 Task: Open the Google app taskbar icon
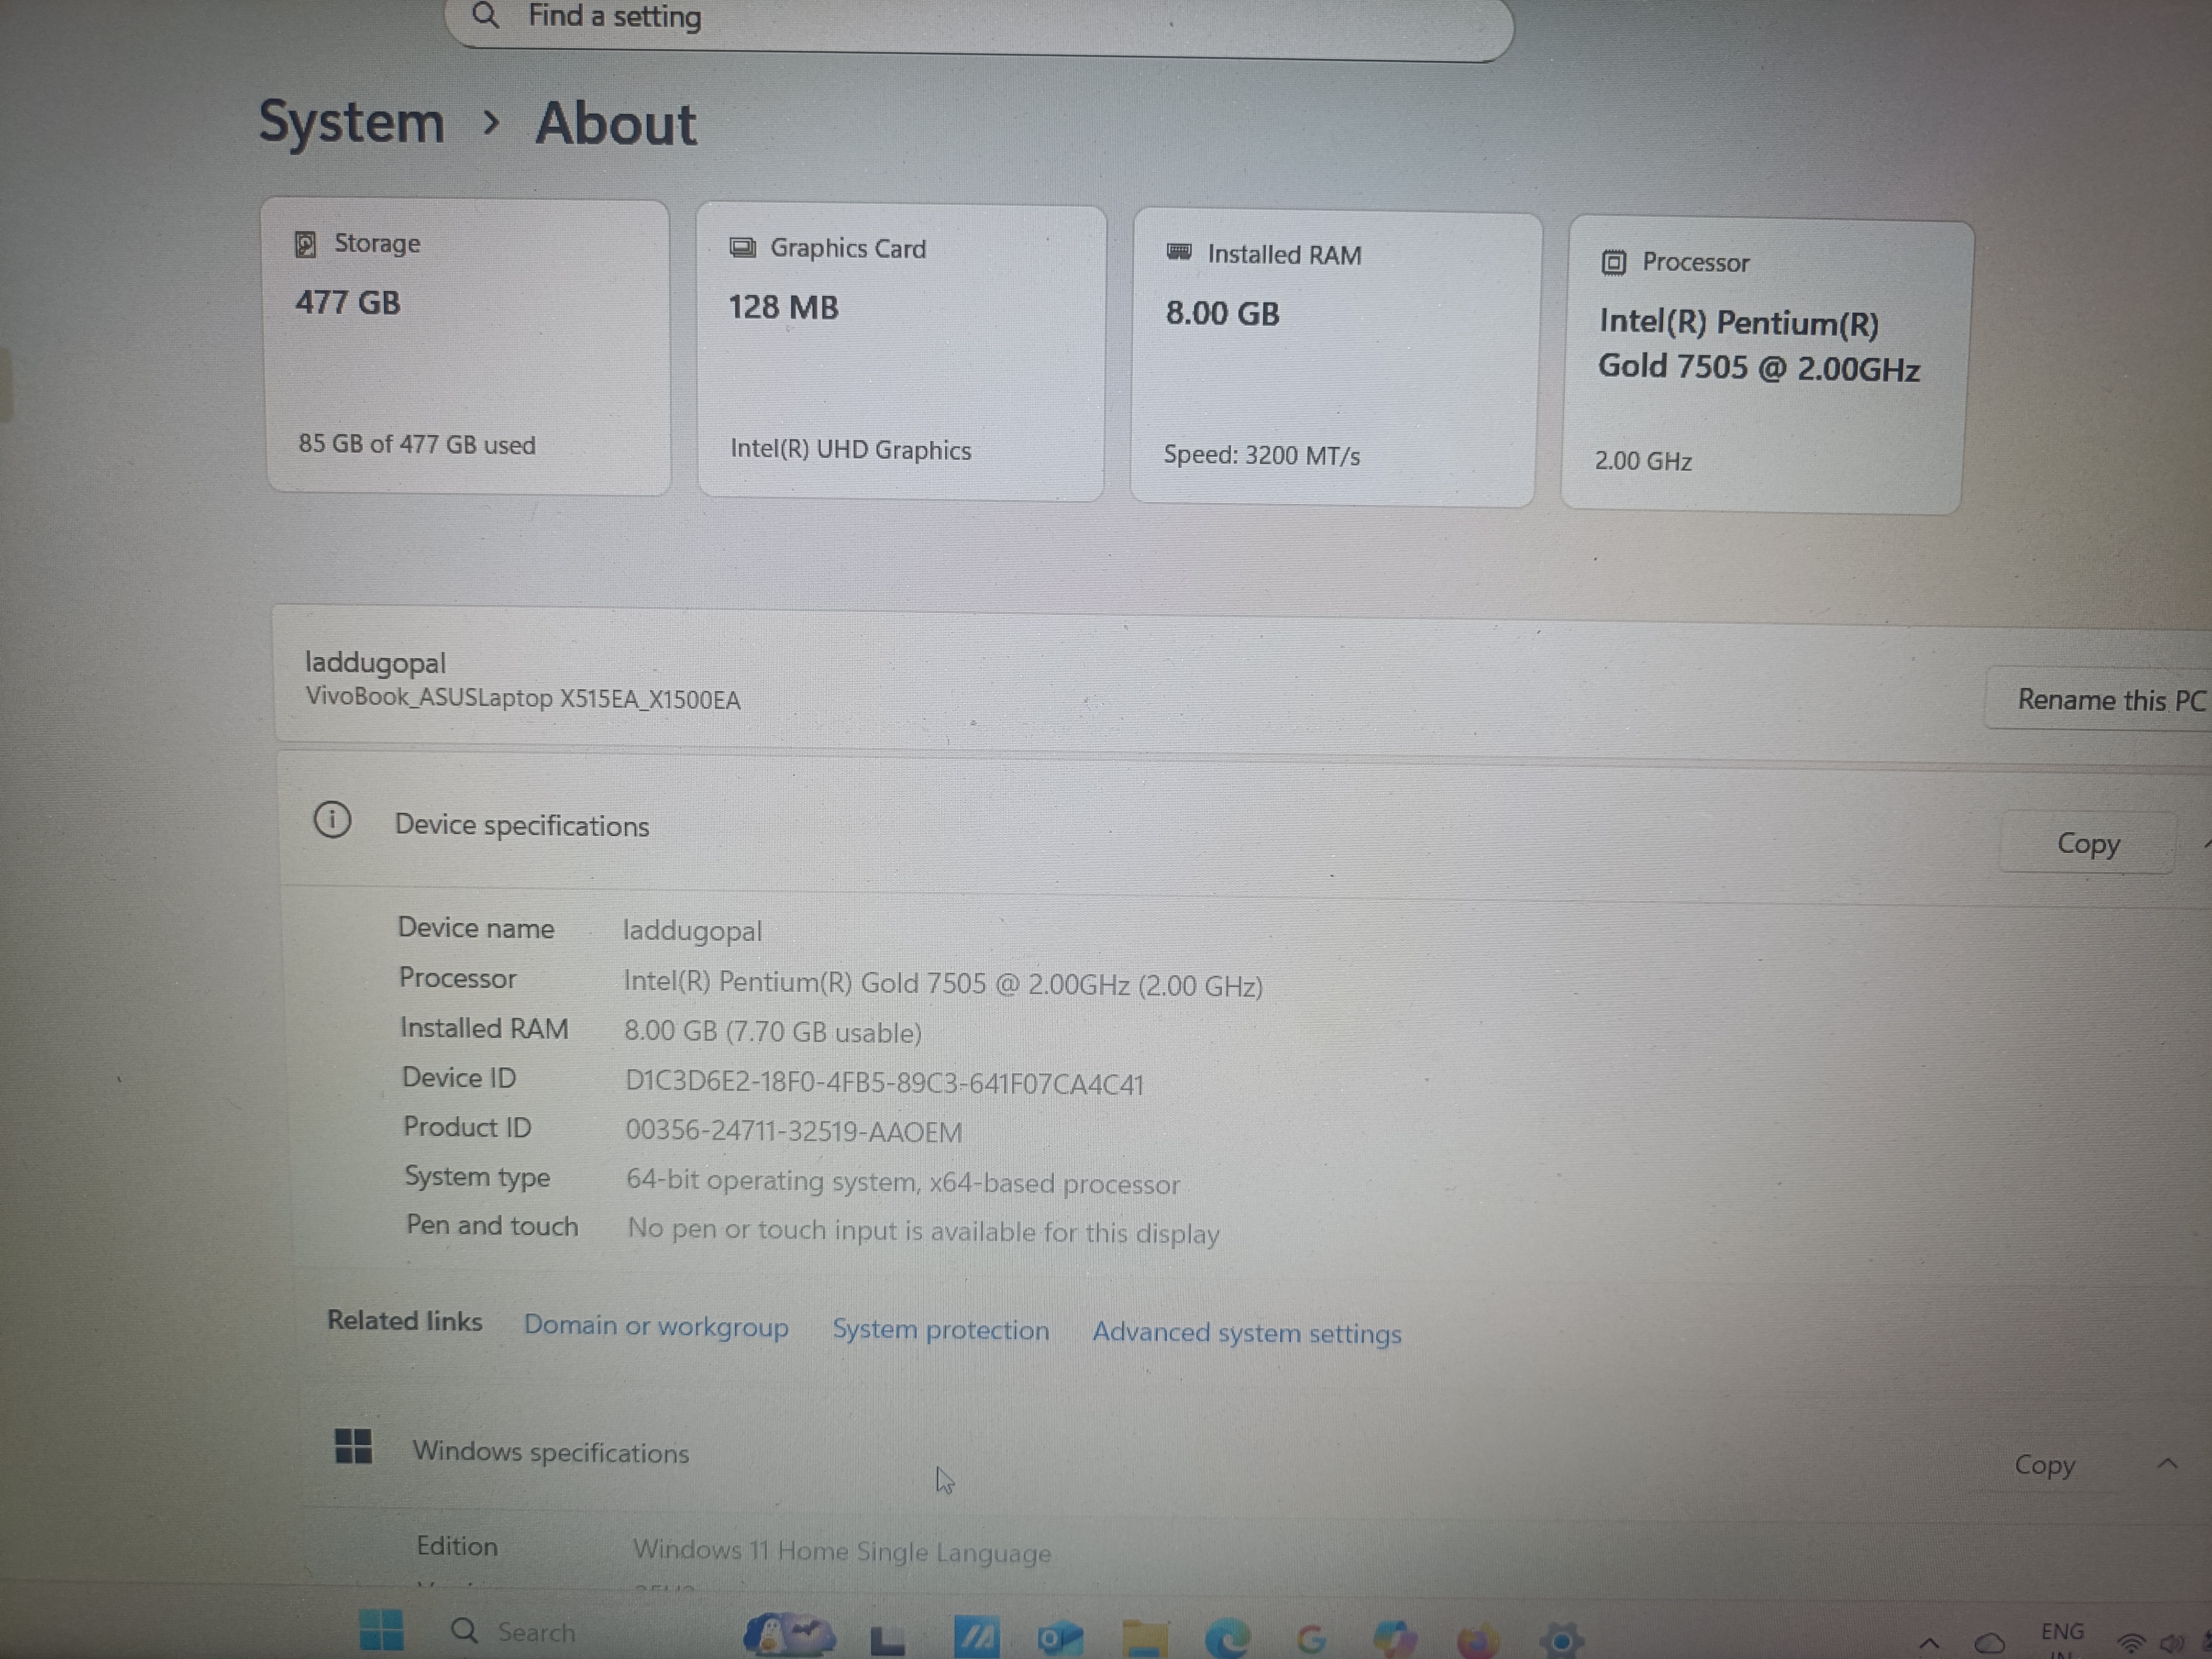(1311, 1640)
